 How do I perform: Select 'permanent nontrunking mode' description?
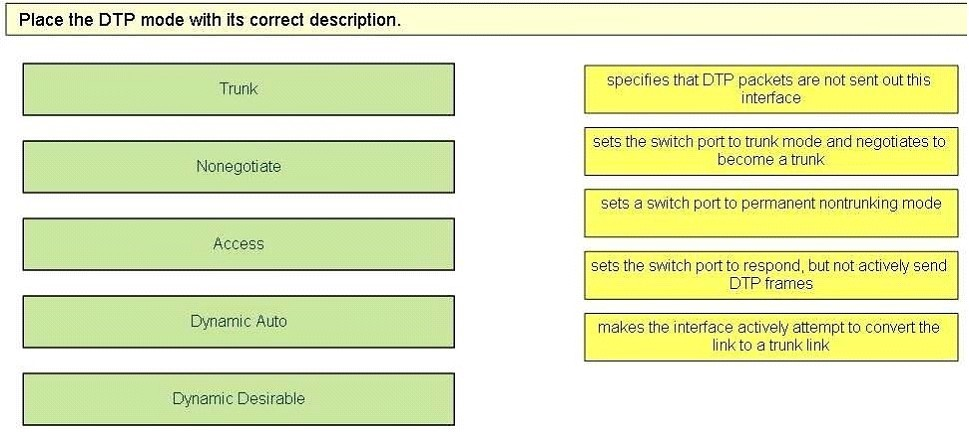[771, 213]
